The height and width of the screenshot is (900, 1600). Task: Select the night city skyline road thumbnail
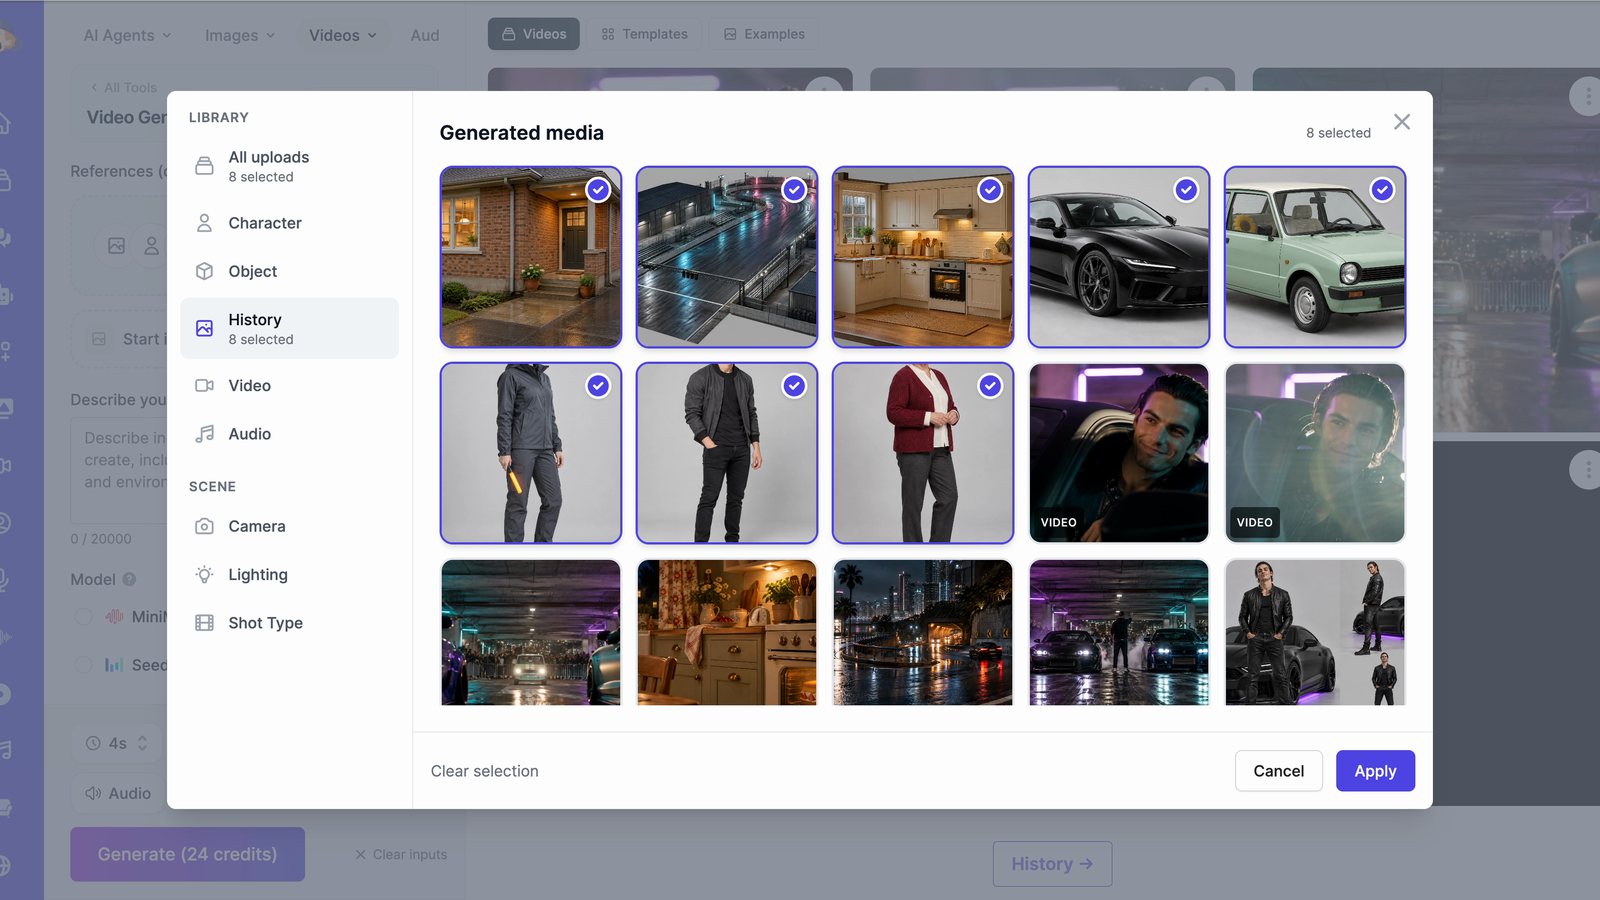coord(923,632)
